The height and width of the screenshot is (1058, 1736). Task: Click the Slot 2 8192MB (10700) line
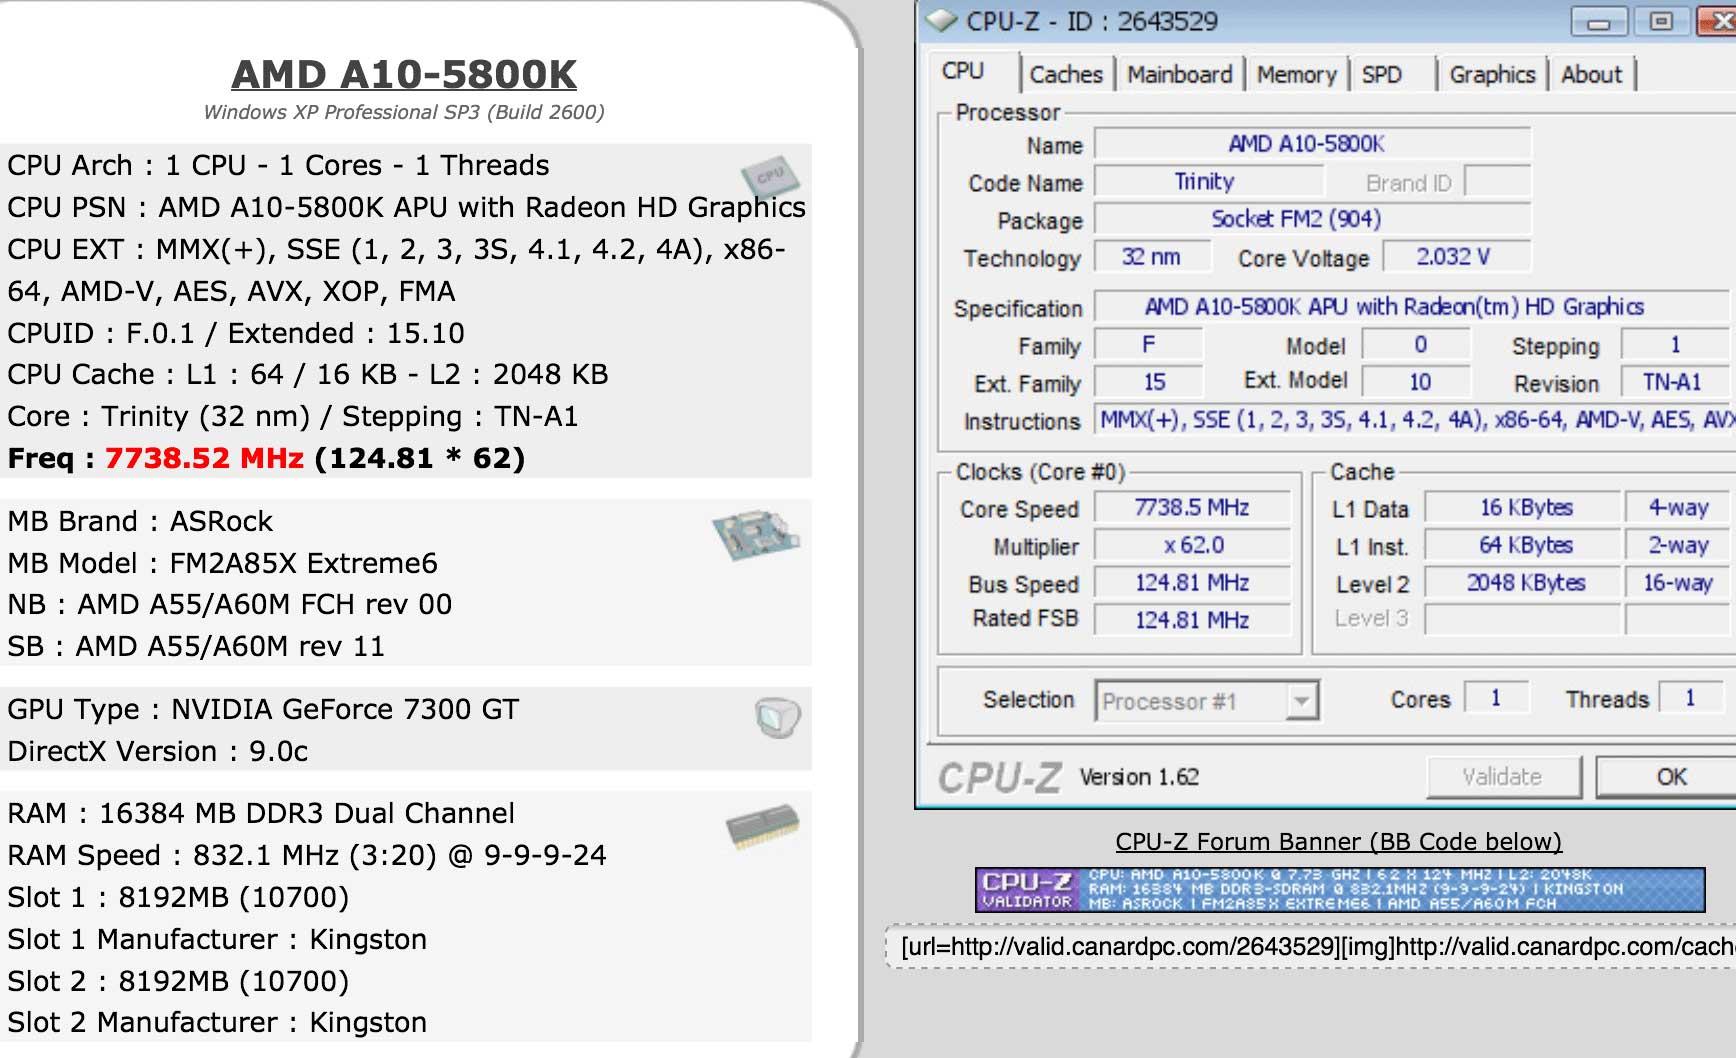[x=178, y=982]
